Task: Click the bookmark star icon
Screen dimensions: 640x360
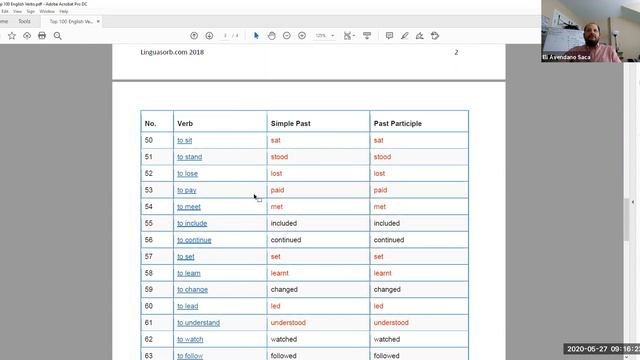Action: point(12,36)
